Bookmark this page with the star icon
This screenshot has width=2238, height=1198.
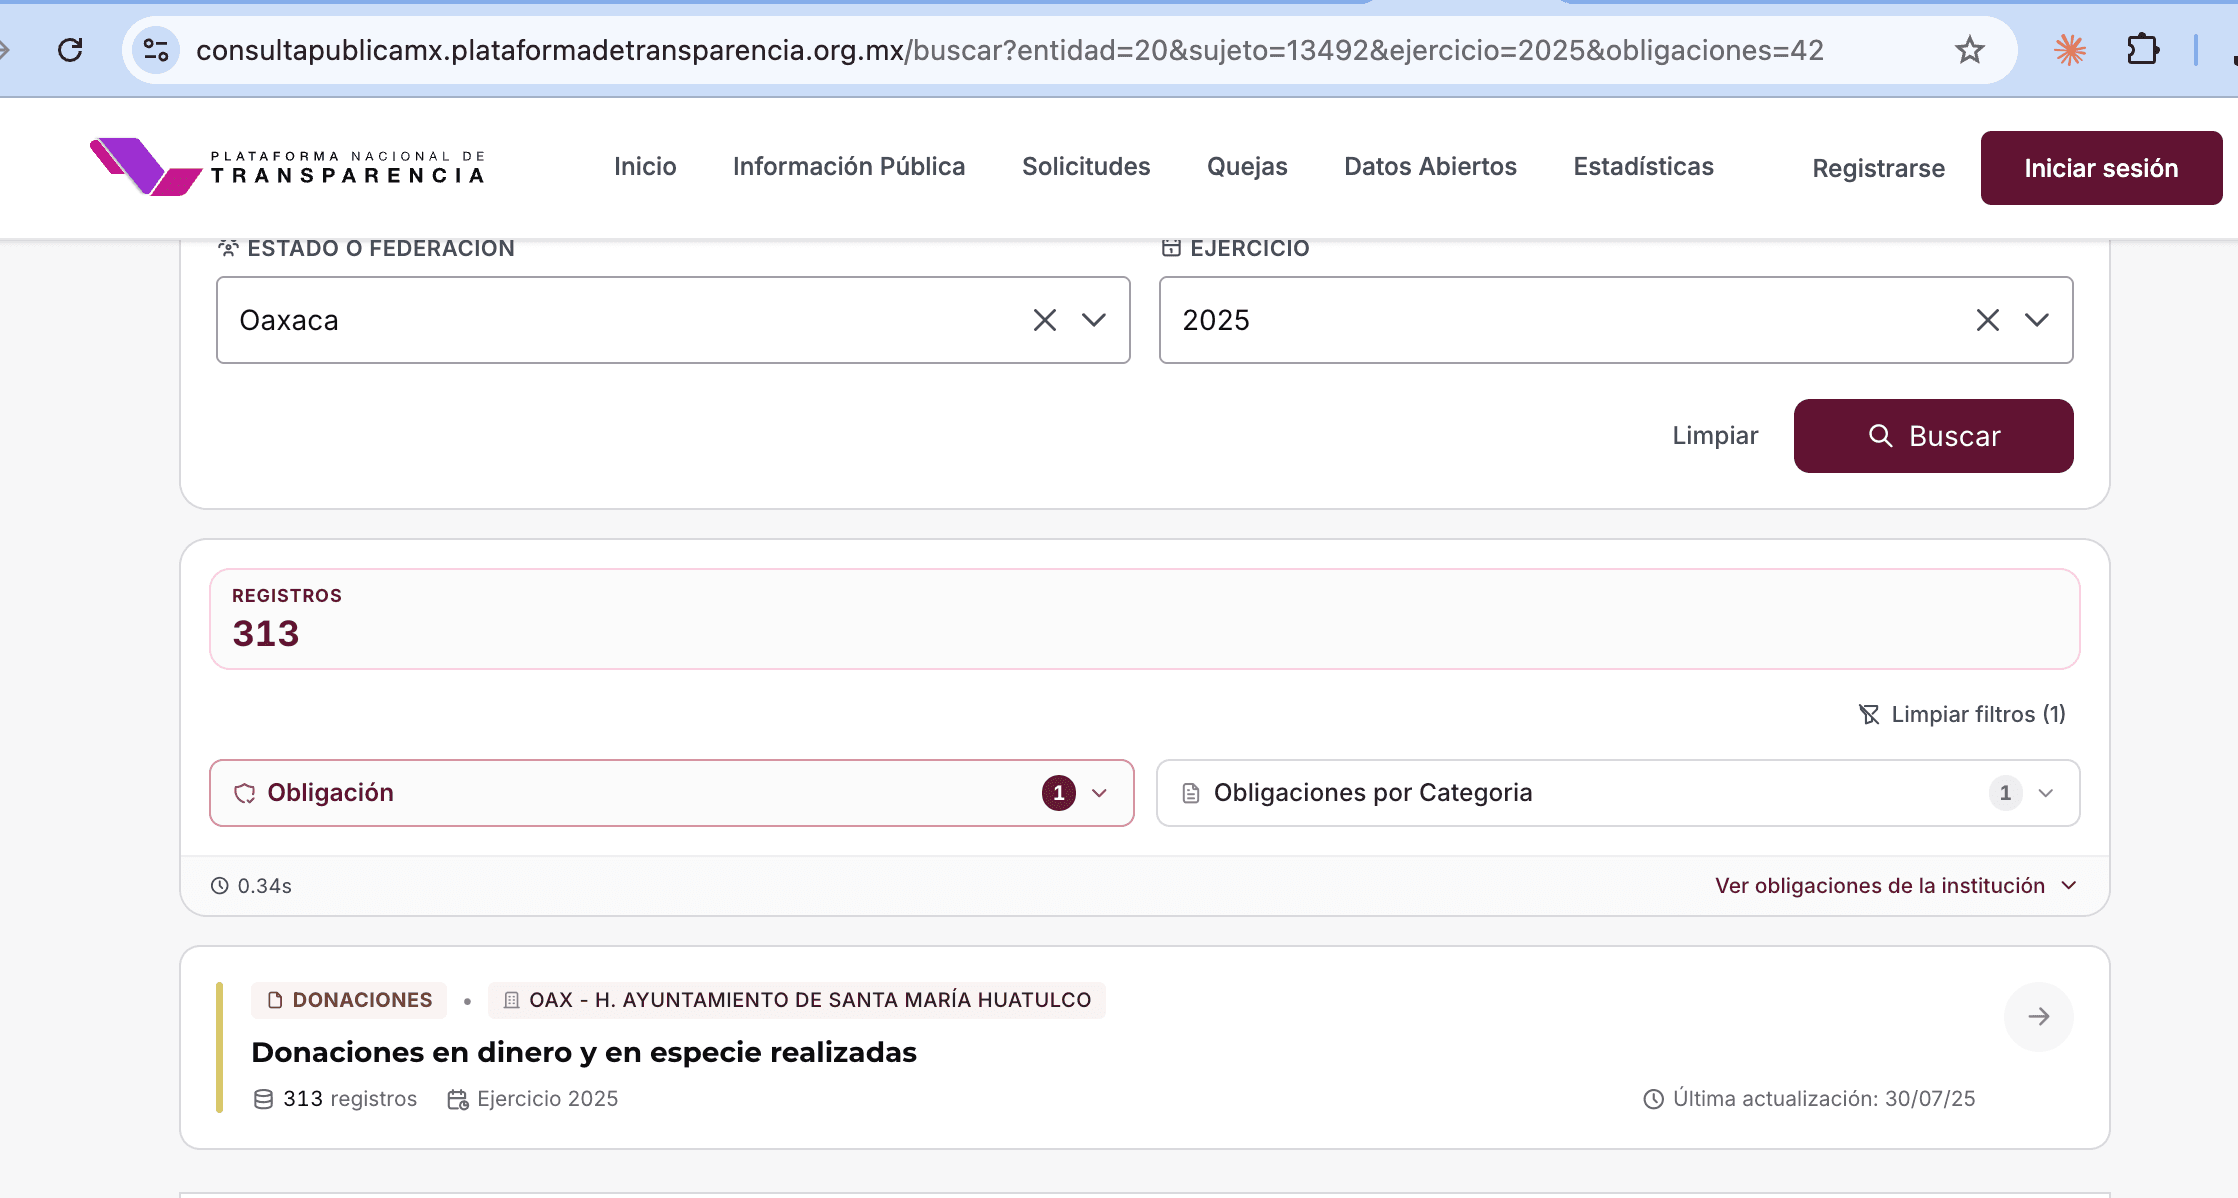[1969, 50]
